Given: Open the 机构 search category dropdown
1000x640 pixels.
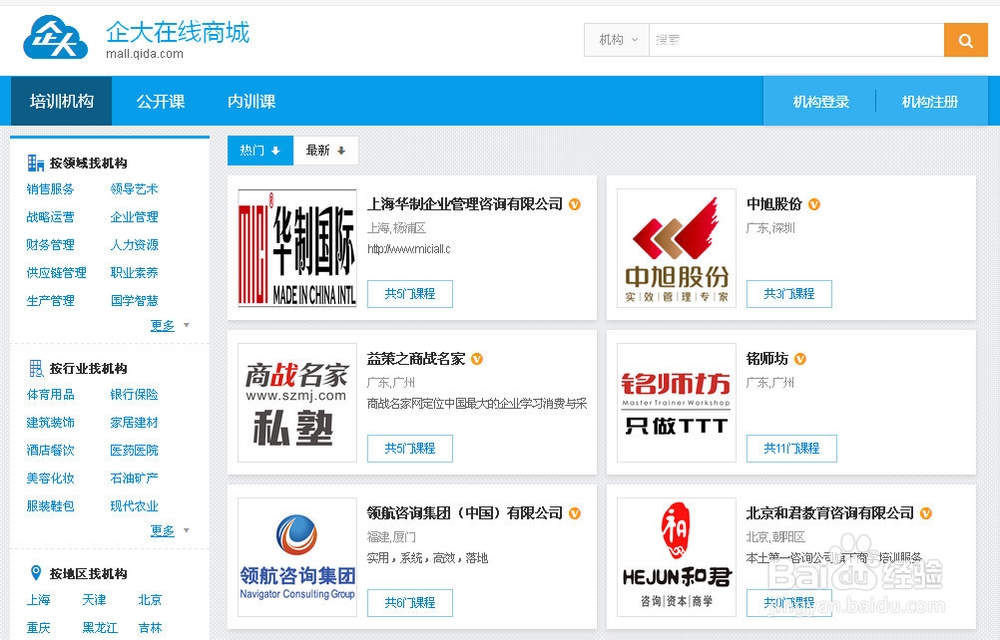Looking at the screenshot, I should click(x=616, y=40).
